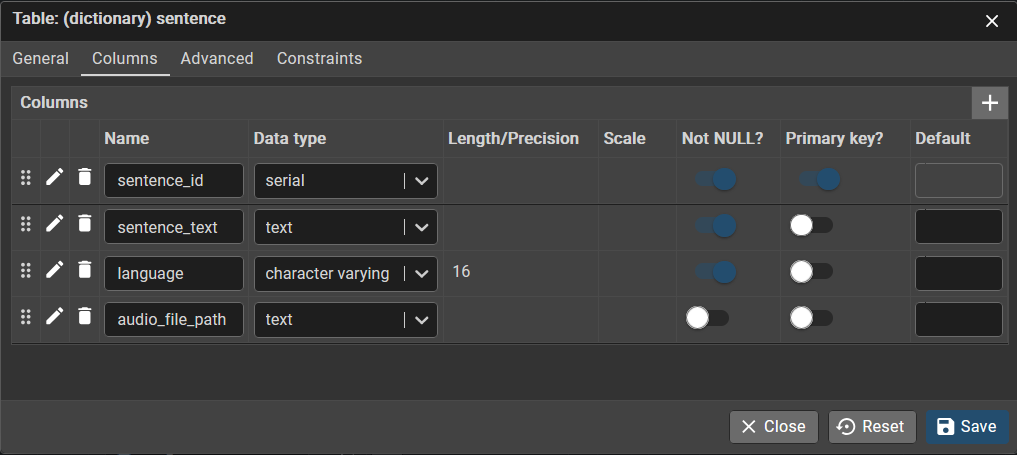Toggle Primary key for sentence_text
1017x455 pixels.
point(811,226)
